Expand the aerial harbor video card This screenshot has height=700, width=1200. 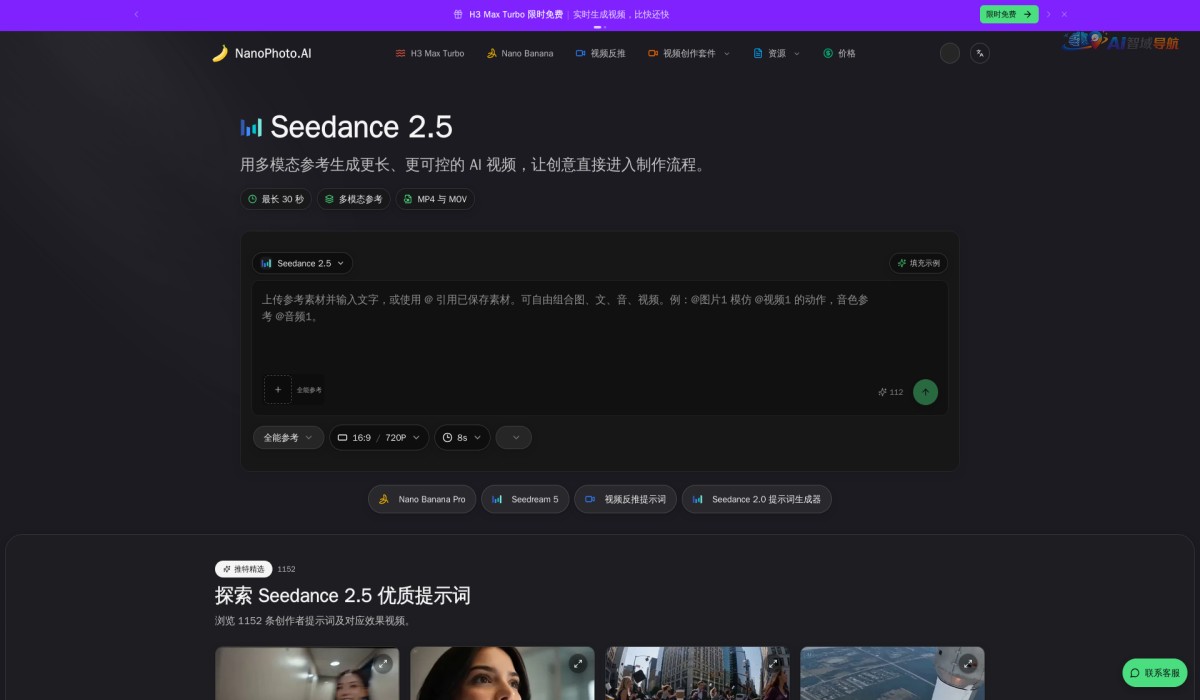pos(968,663)
